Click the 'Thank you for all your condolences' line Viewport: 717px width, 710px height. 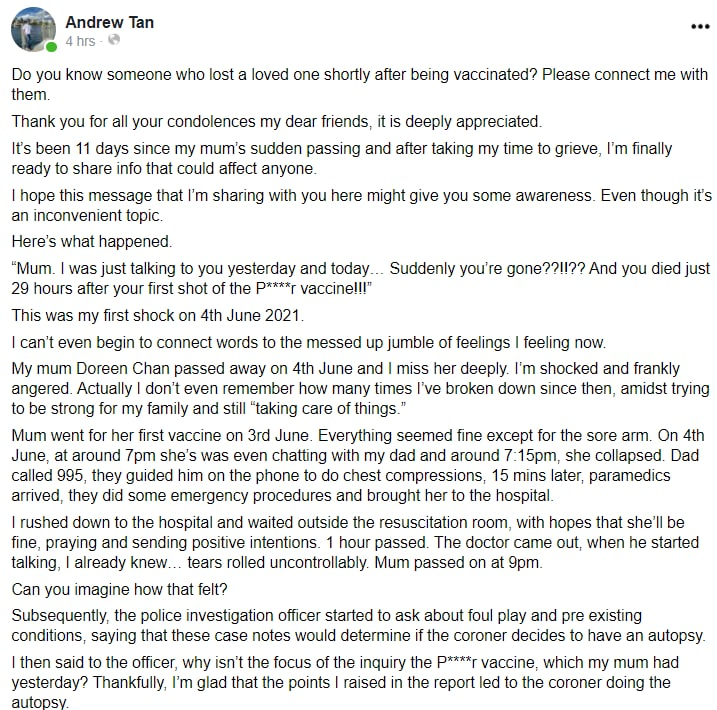pyautogui.click(x=277, y=122)
